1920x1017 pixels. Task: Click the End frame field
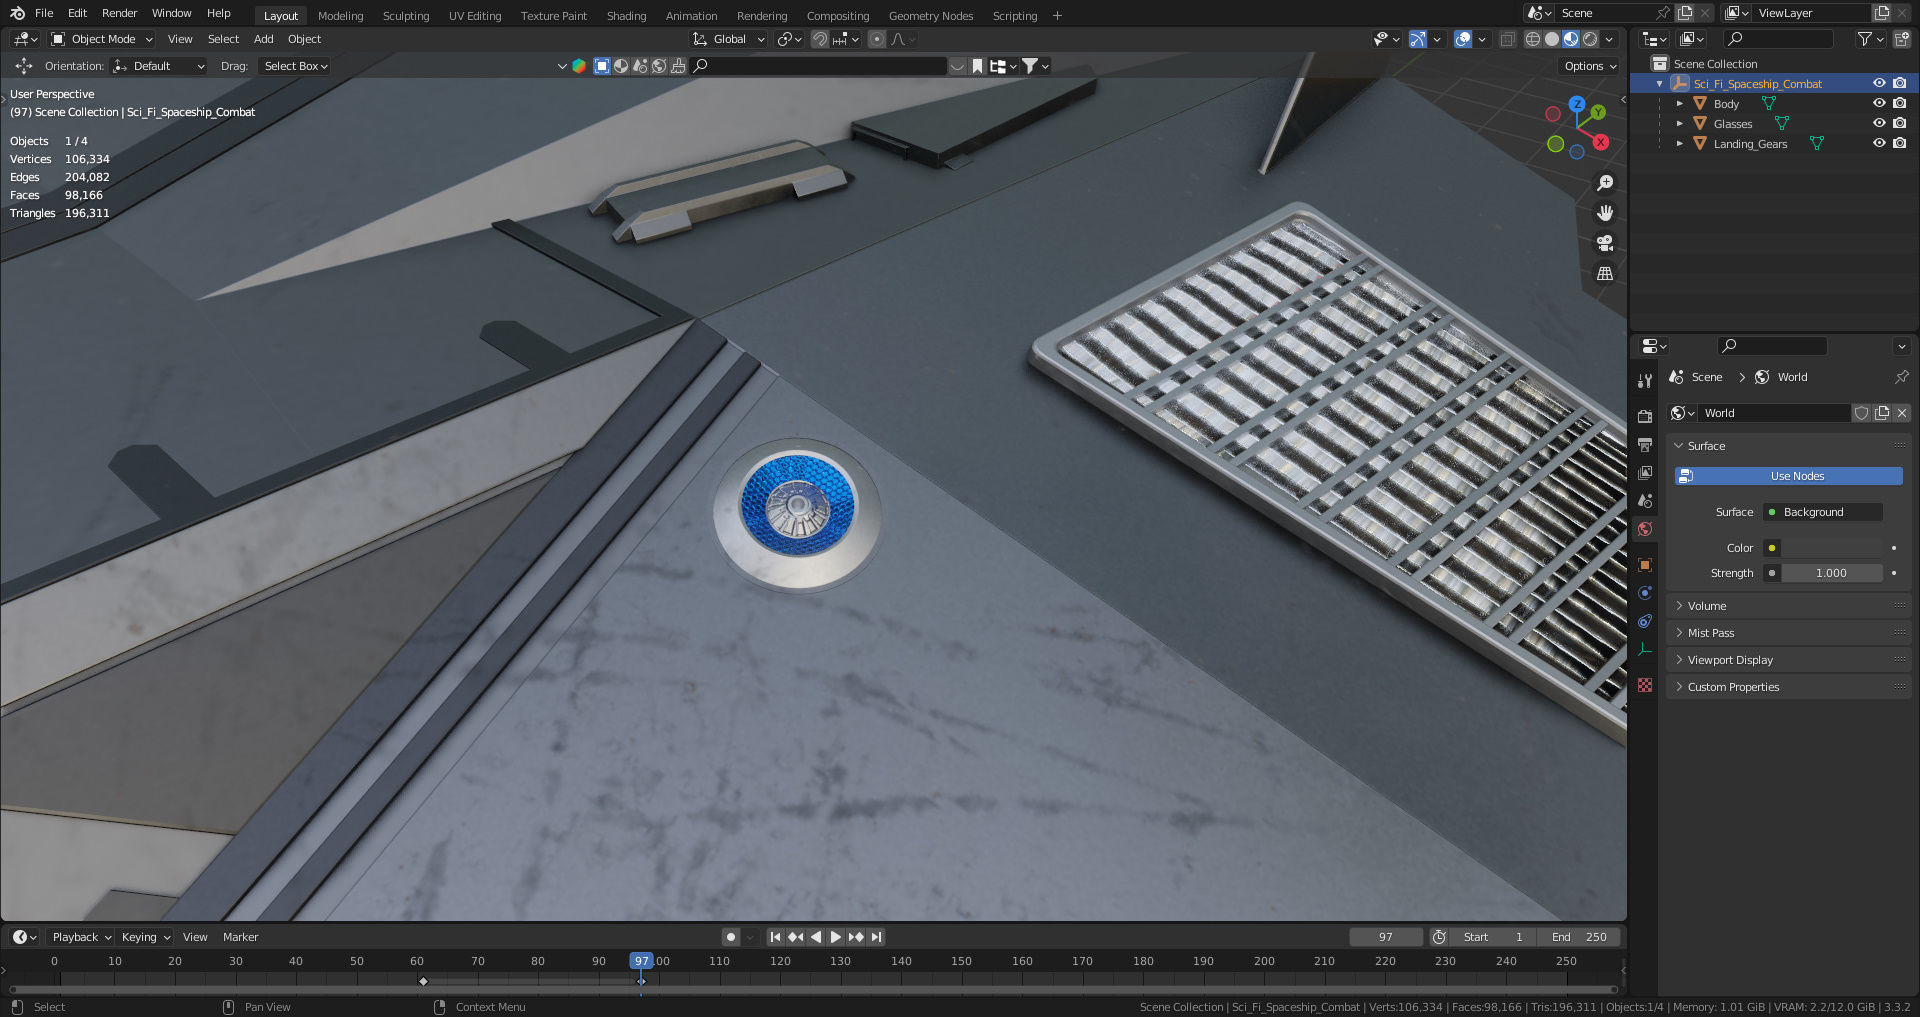coord(1579,937)
